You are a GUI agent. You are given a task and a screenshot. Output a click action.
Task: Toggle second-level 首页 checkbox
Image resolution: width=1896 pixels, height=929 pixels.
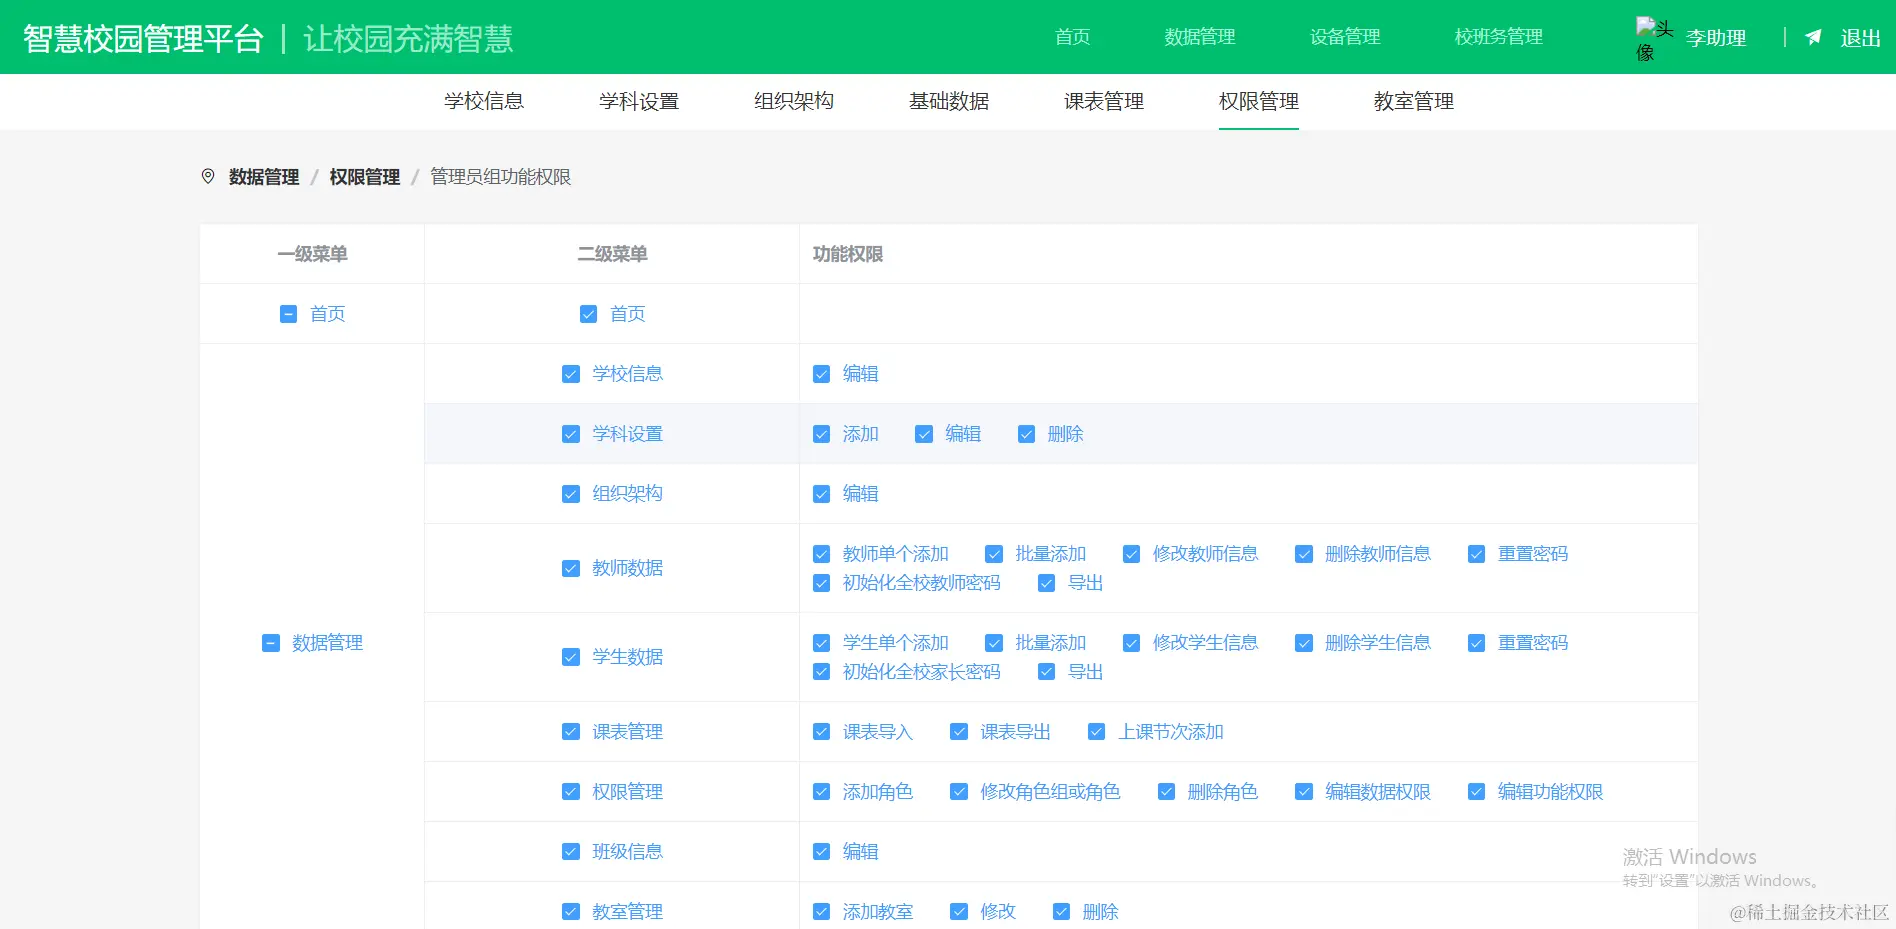(x=588, y=314)
